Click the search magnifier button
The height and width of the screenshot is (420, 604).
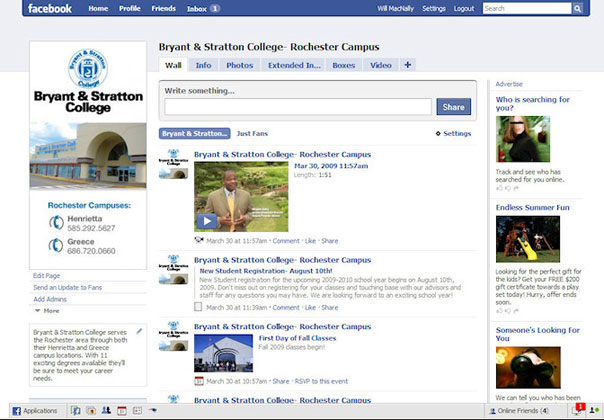coord(577,8)
